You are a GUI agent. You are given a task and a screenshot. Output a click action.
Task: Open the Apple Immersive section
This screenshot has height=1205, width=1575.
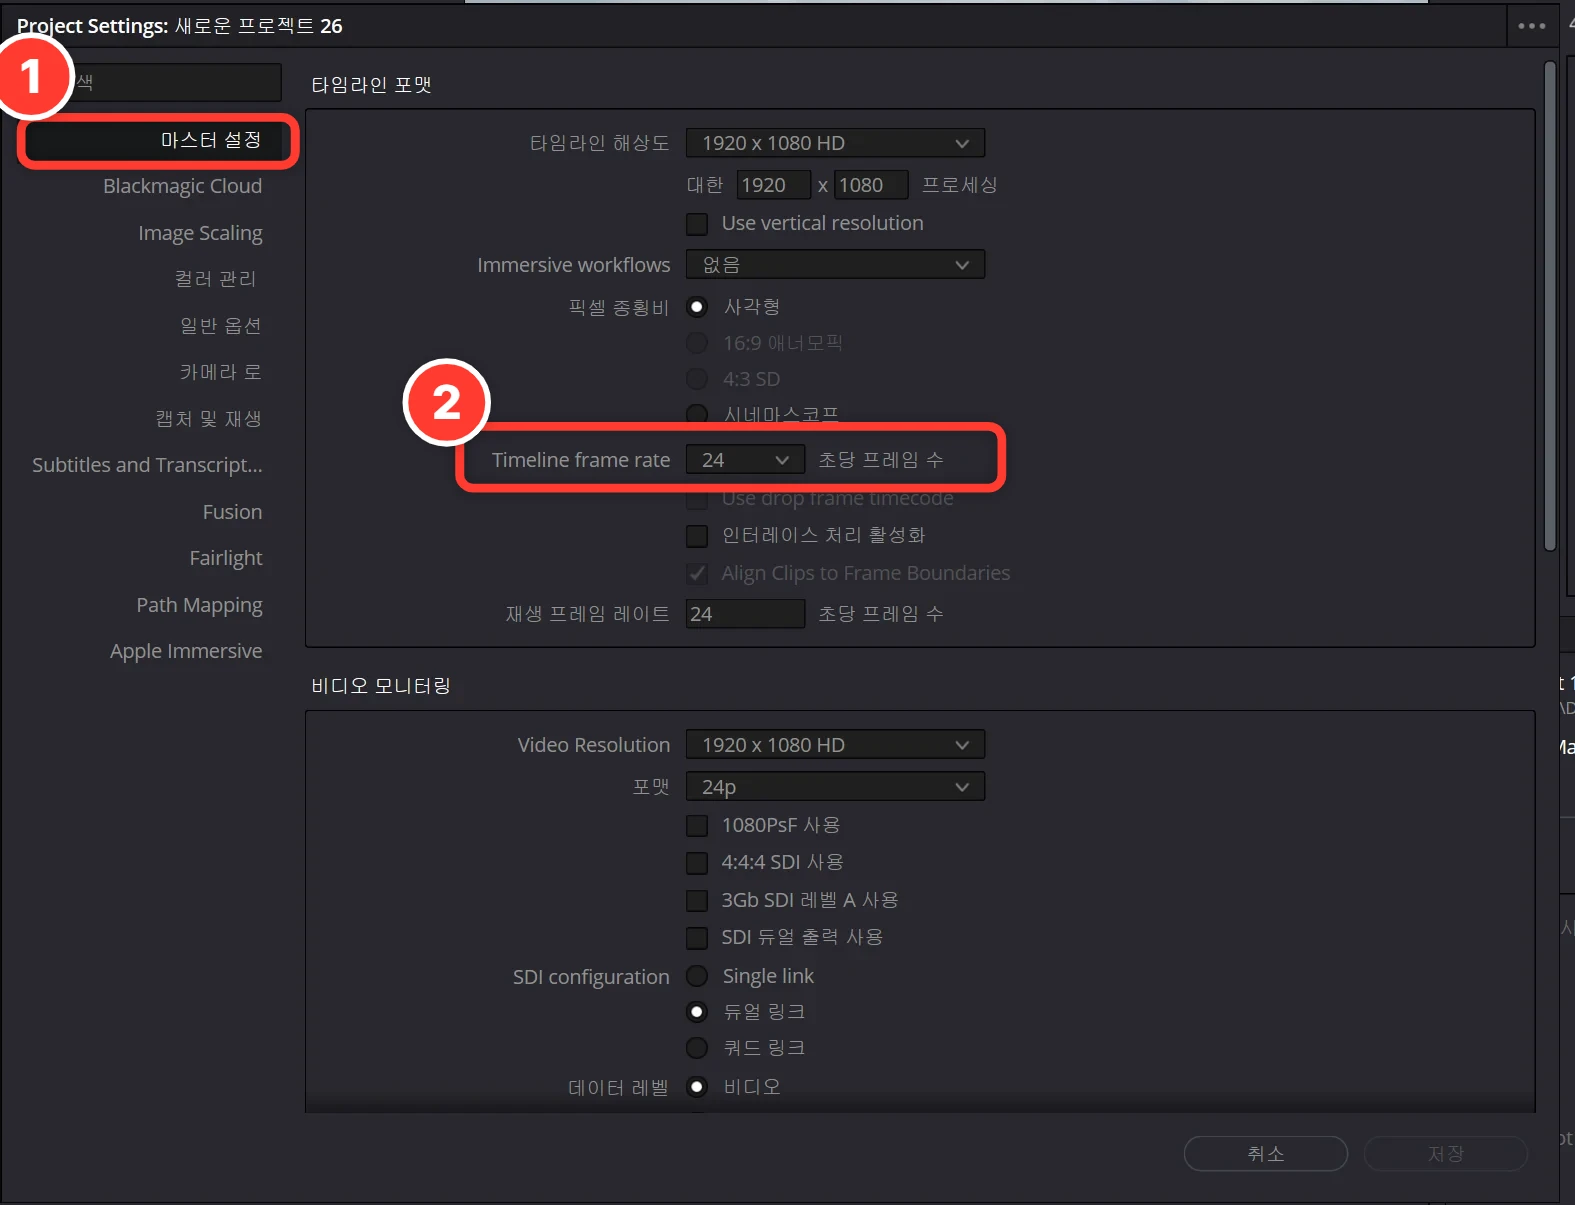click(186, 651)
